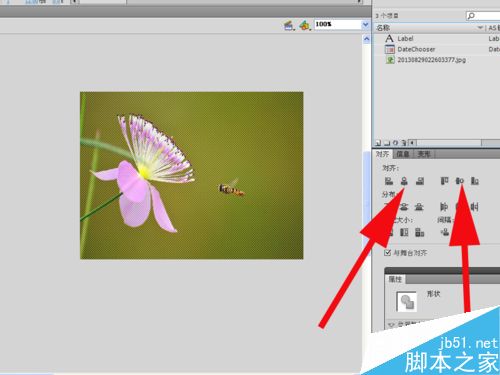Click the Lab linkage cell of Label
The image size is (500, 375).
[494, 39]
